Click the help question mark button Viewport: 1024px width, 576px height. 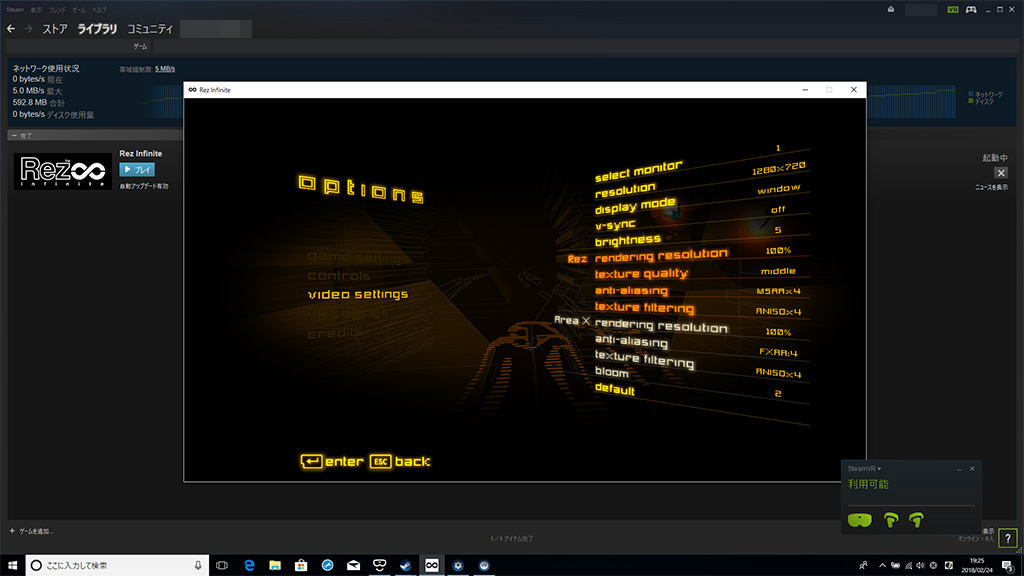(x=1008, y=538)
